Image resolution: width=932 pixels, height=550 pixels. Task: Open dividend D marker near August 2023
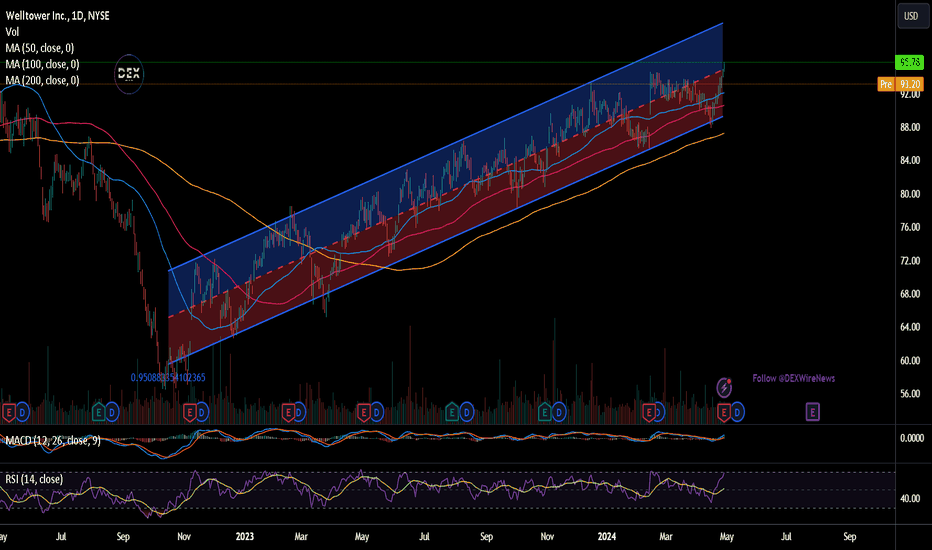click(x=467, y=411)
